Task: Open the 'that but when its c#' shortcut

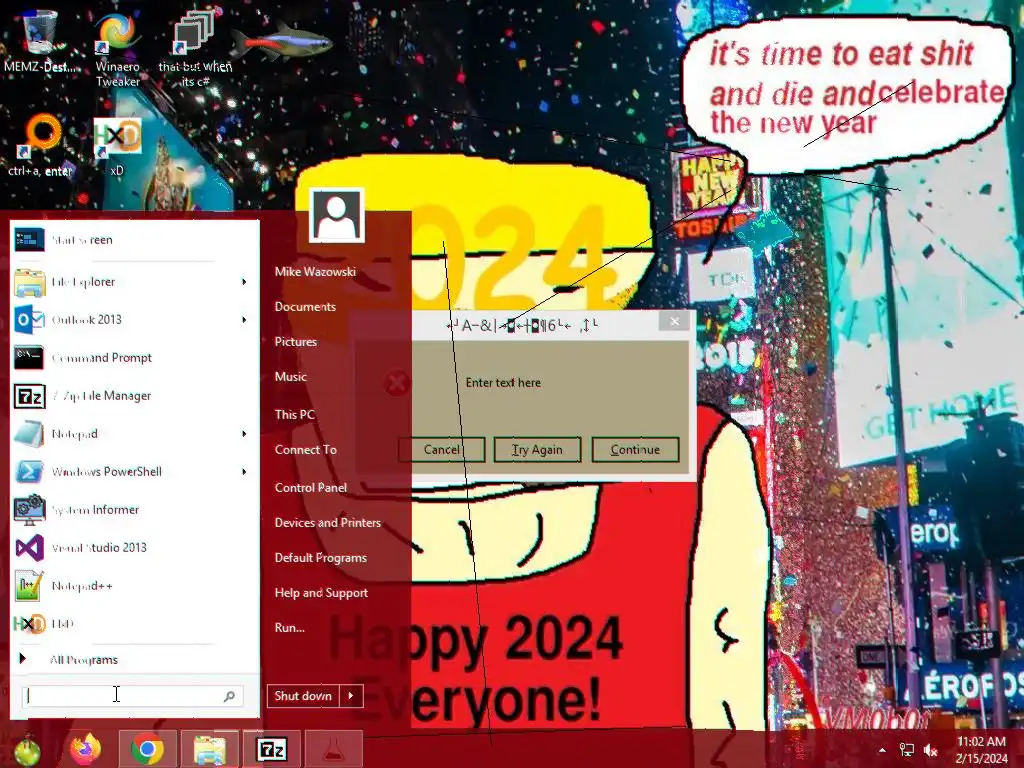Action: tap(195, 49)
